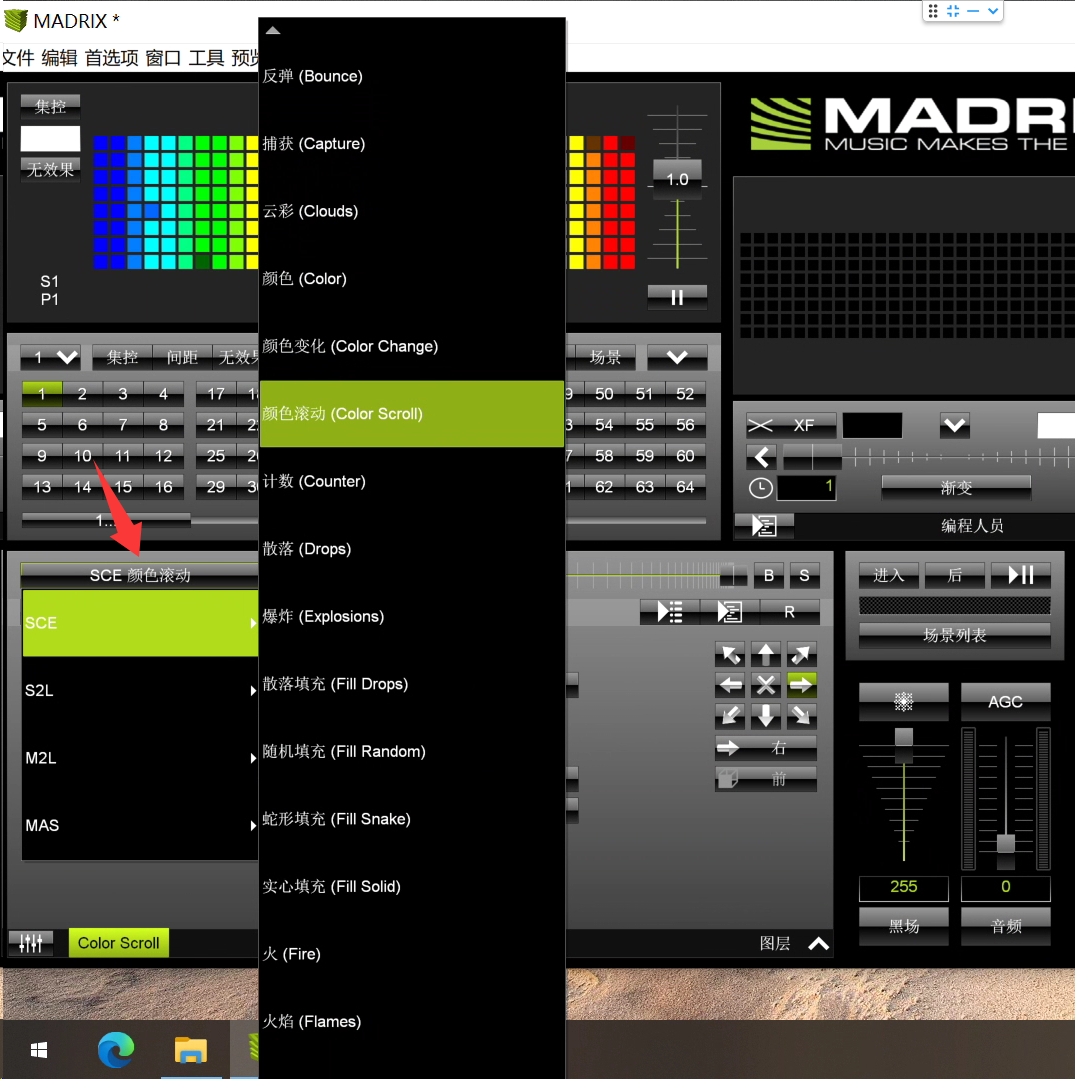Click the center X direction icon

(x=765, y=685)
